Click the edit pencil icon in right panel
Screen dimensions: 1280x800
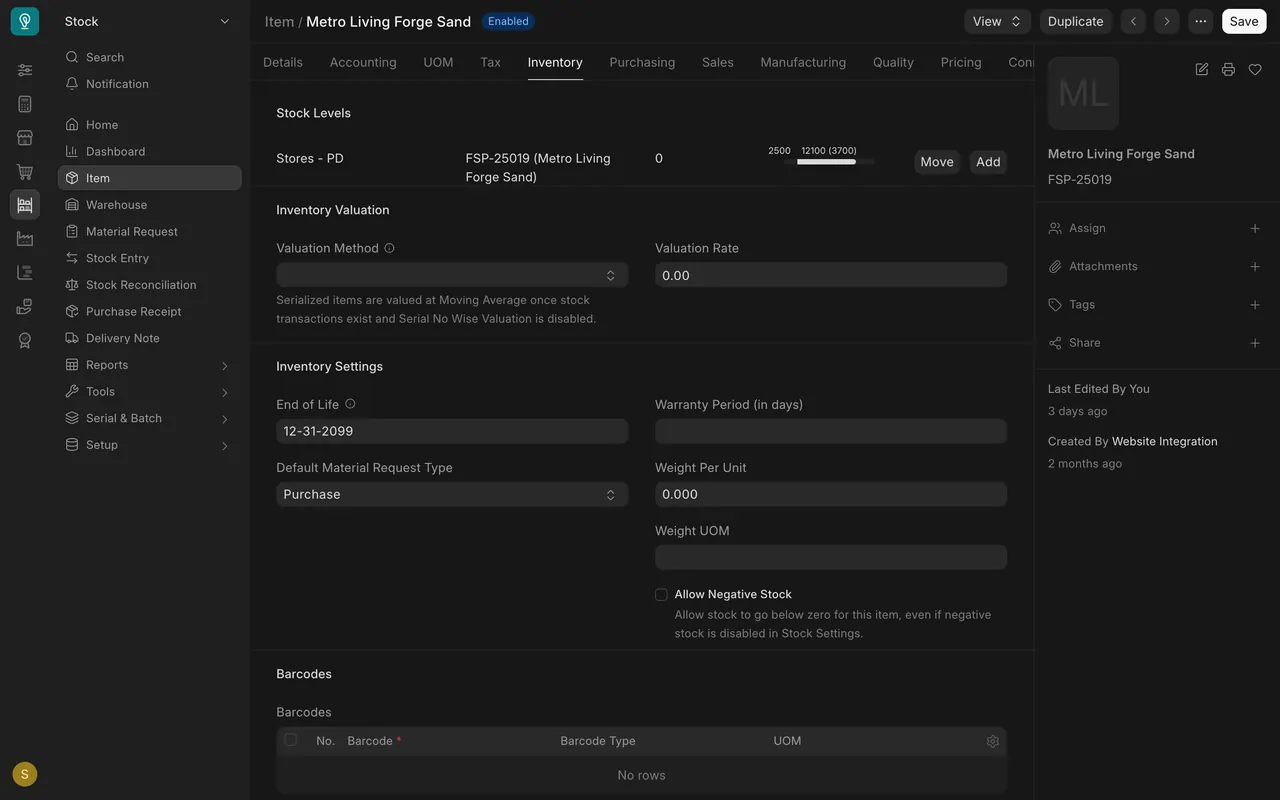[1202, 69]
